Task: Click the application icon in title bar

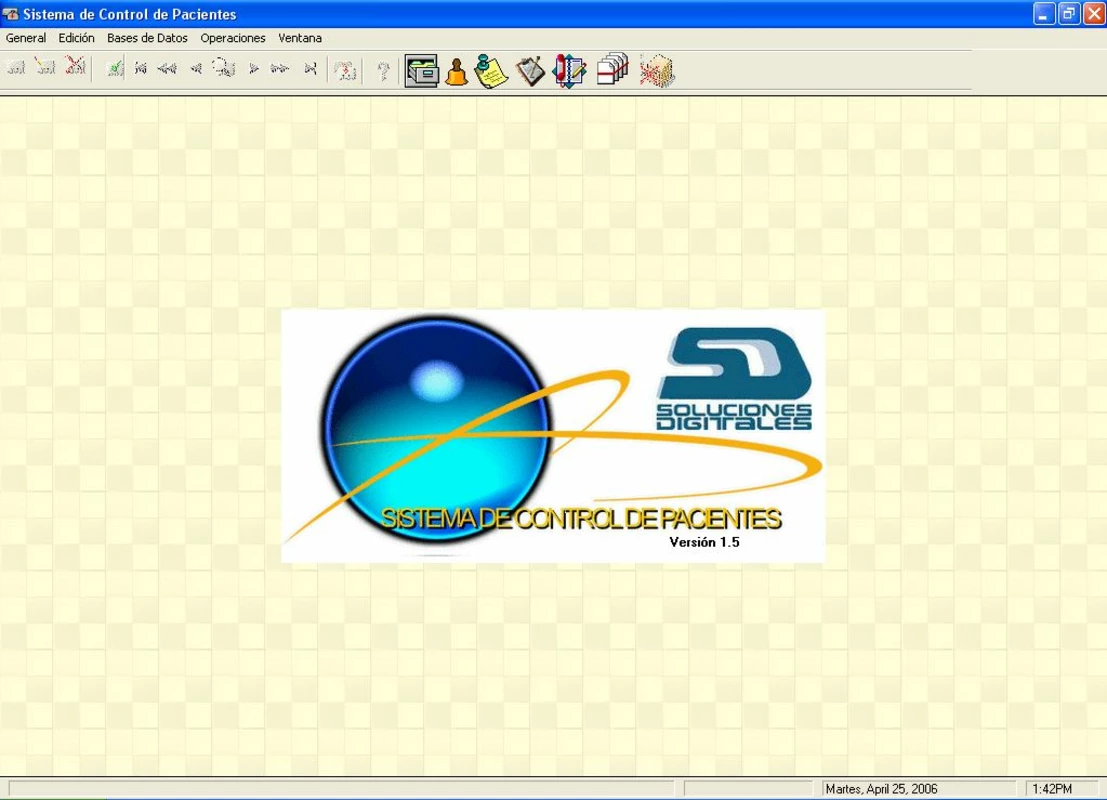Action: (11, 13)
